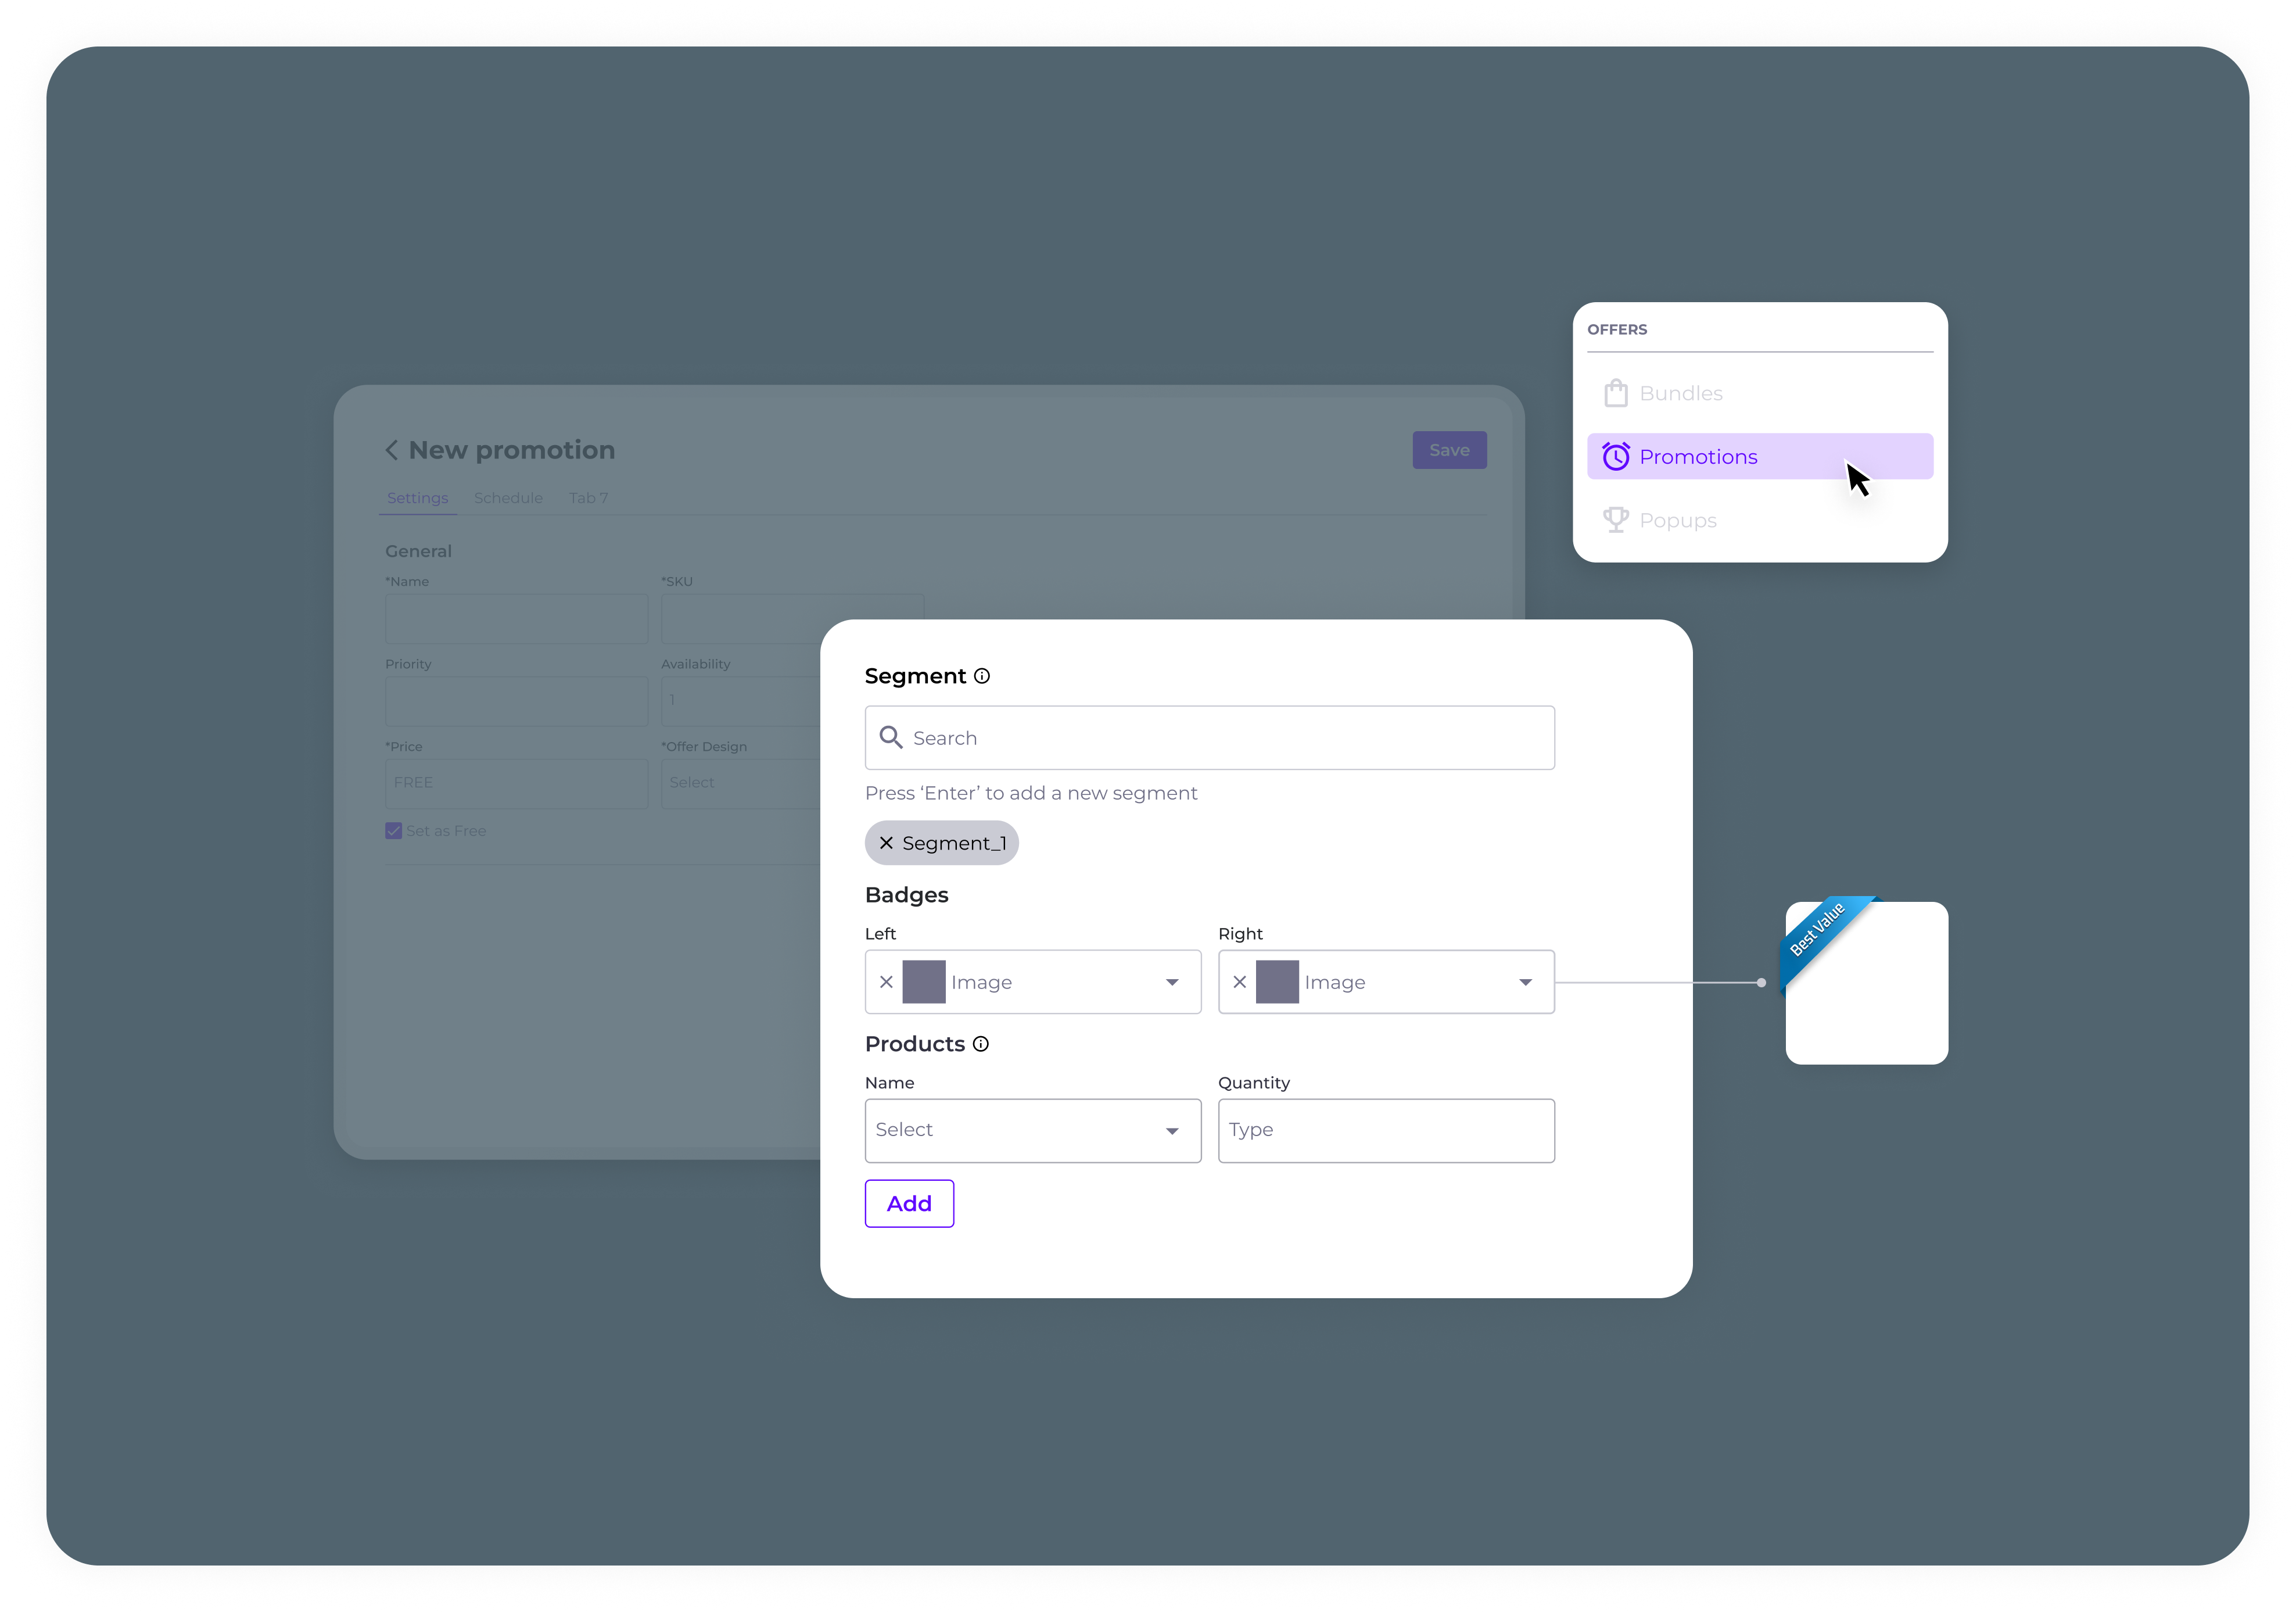This screenshot has height=1612, width=2296.
Task: Click the Segment info icon
Action: point(982,676)
